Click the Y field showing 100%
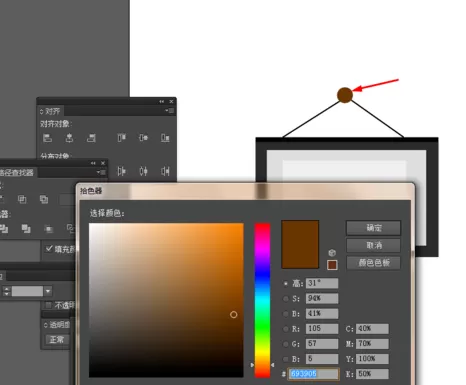The width and height of the screenshot is (466, 385). point(372,359)
